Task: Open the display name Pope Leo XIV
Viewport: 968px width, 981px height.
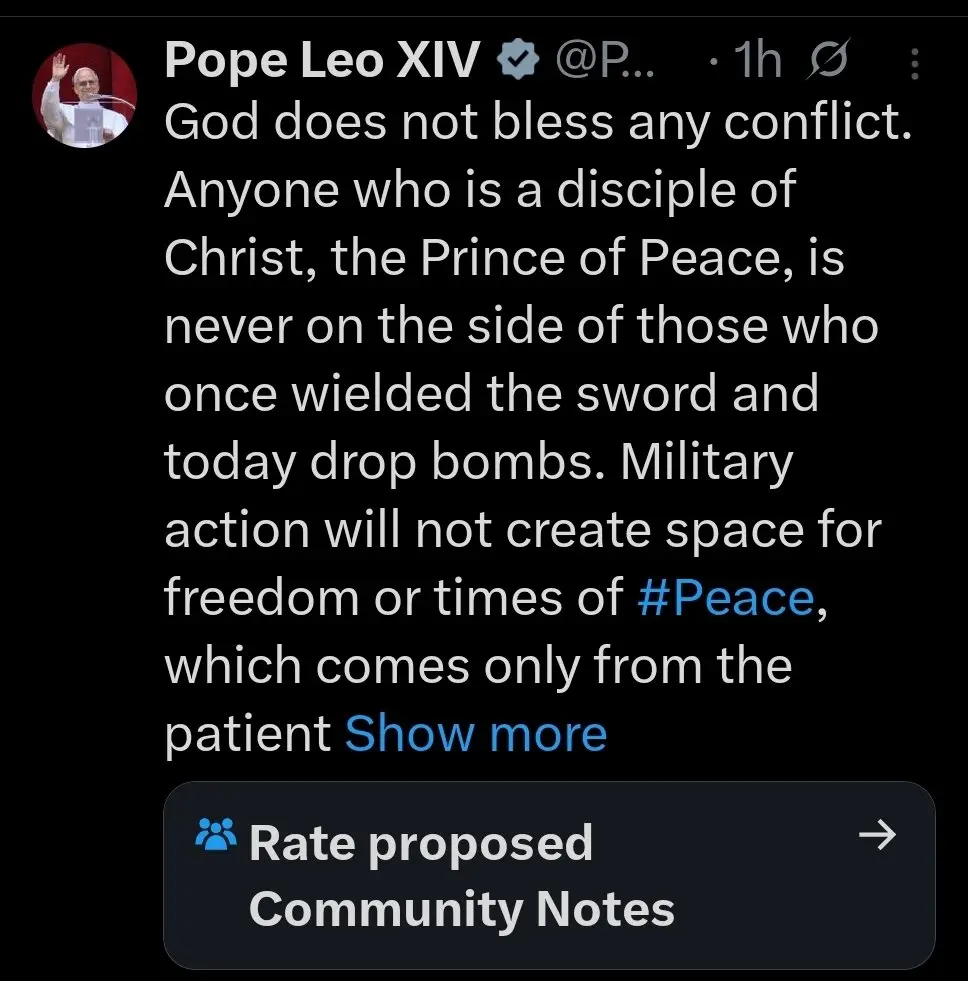Action: (322, 60)
